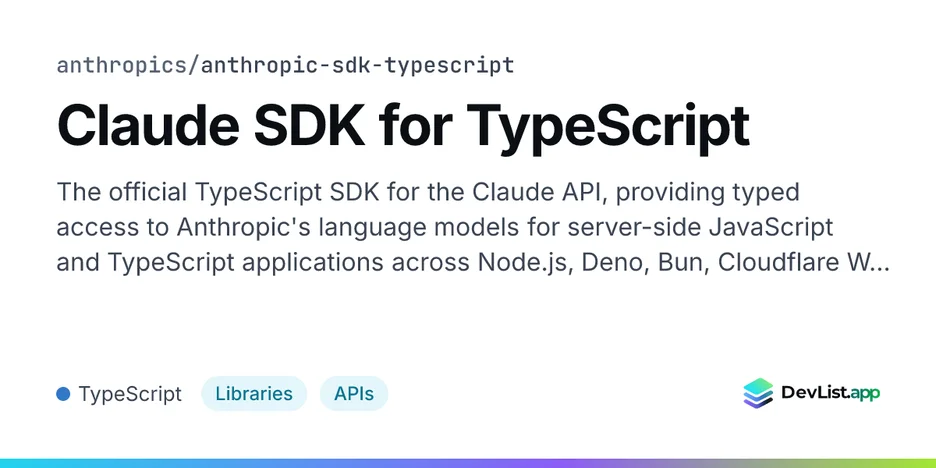Open the DevList.app brand name
Viewport: 936px width, 468px height.
[x=830, y=393]
